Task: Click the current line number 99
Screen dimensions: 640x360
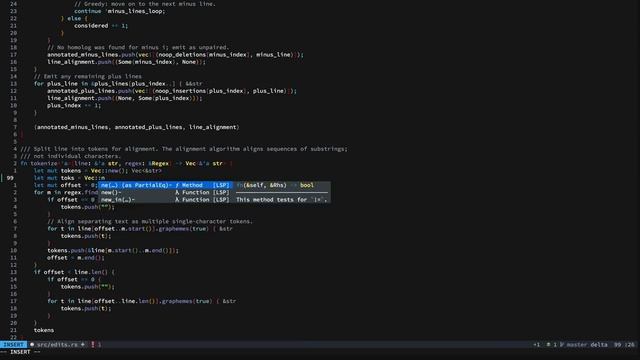Action: 10,178
